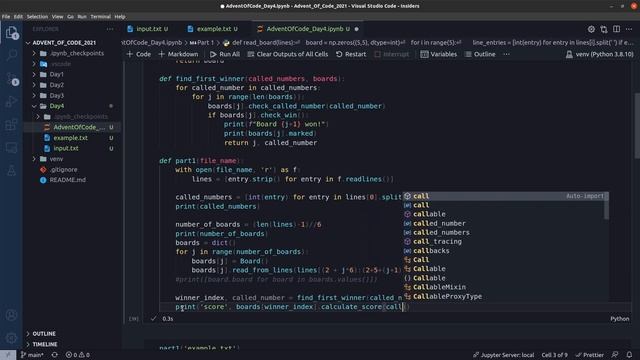Clear Outputs of All Cells

click(x=287, y=54)
